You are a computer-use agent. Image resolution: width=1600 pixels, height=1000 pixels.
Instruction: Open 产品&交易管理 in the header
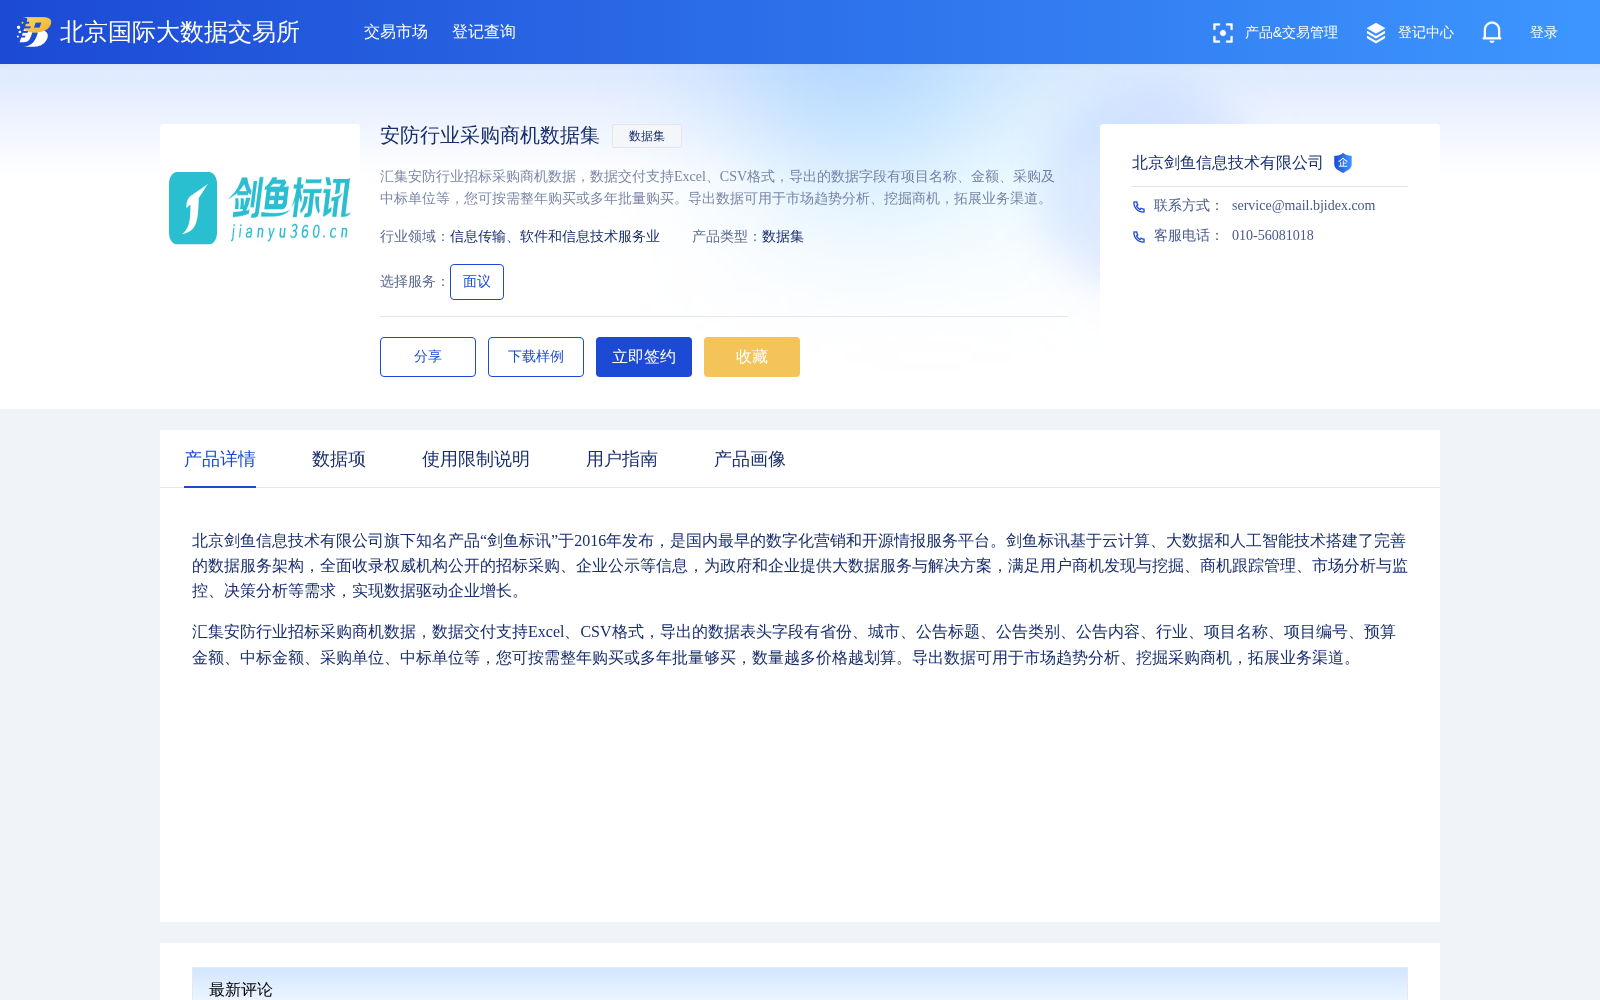1291,32
